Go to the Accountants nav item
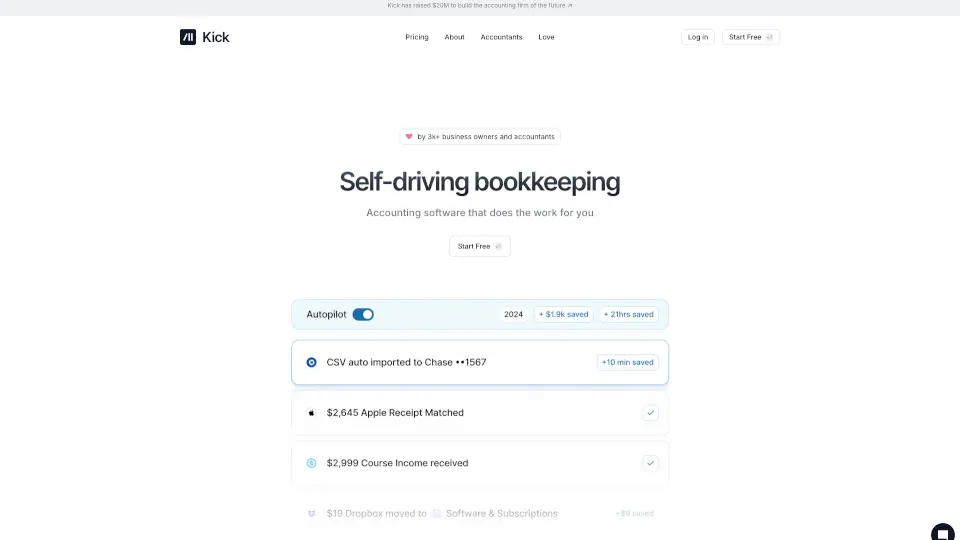Image resolution: width=960 pixels, height=540 pixels. [501, 37]
